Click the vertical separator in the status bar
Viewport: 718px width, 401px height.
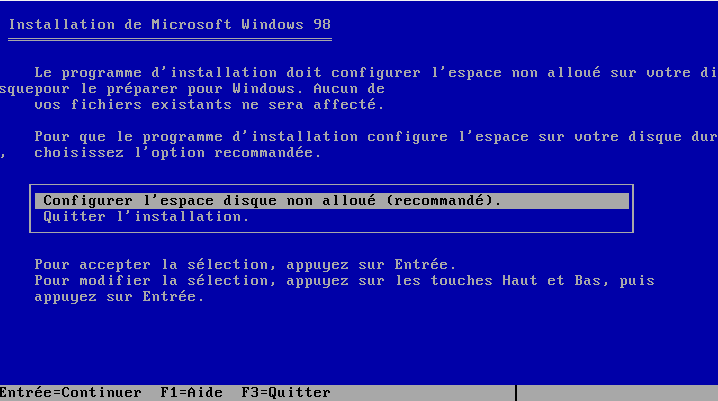click(x=516, y=393)
